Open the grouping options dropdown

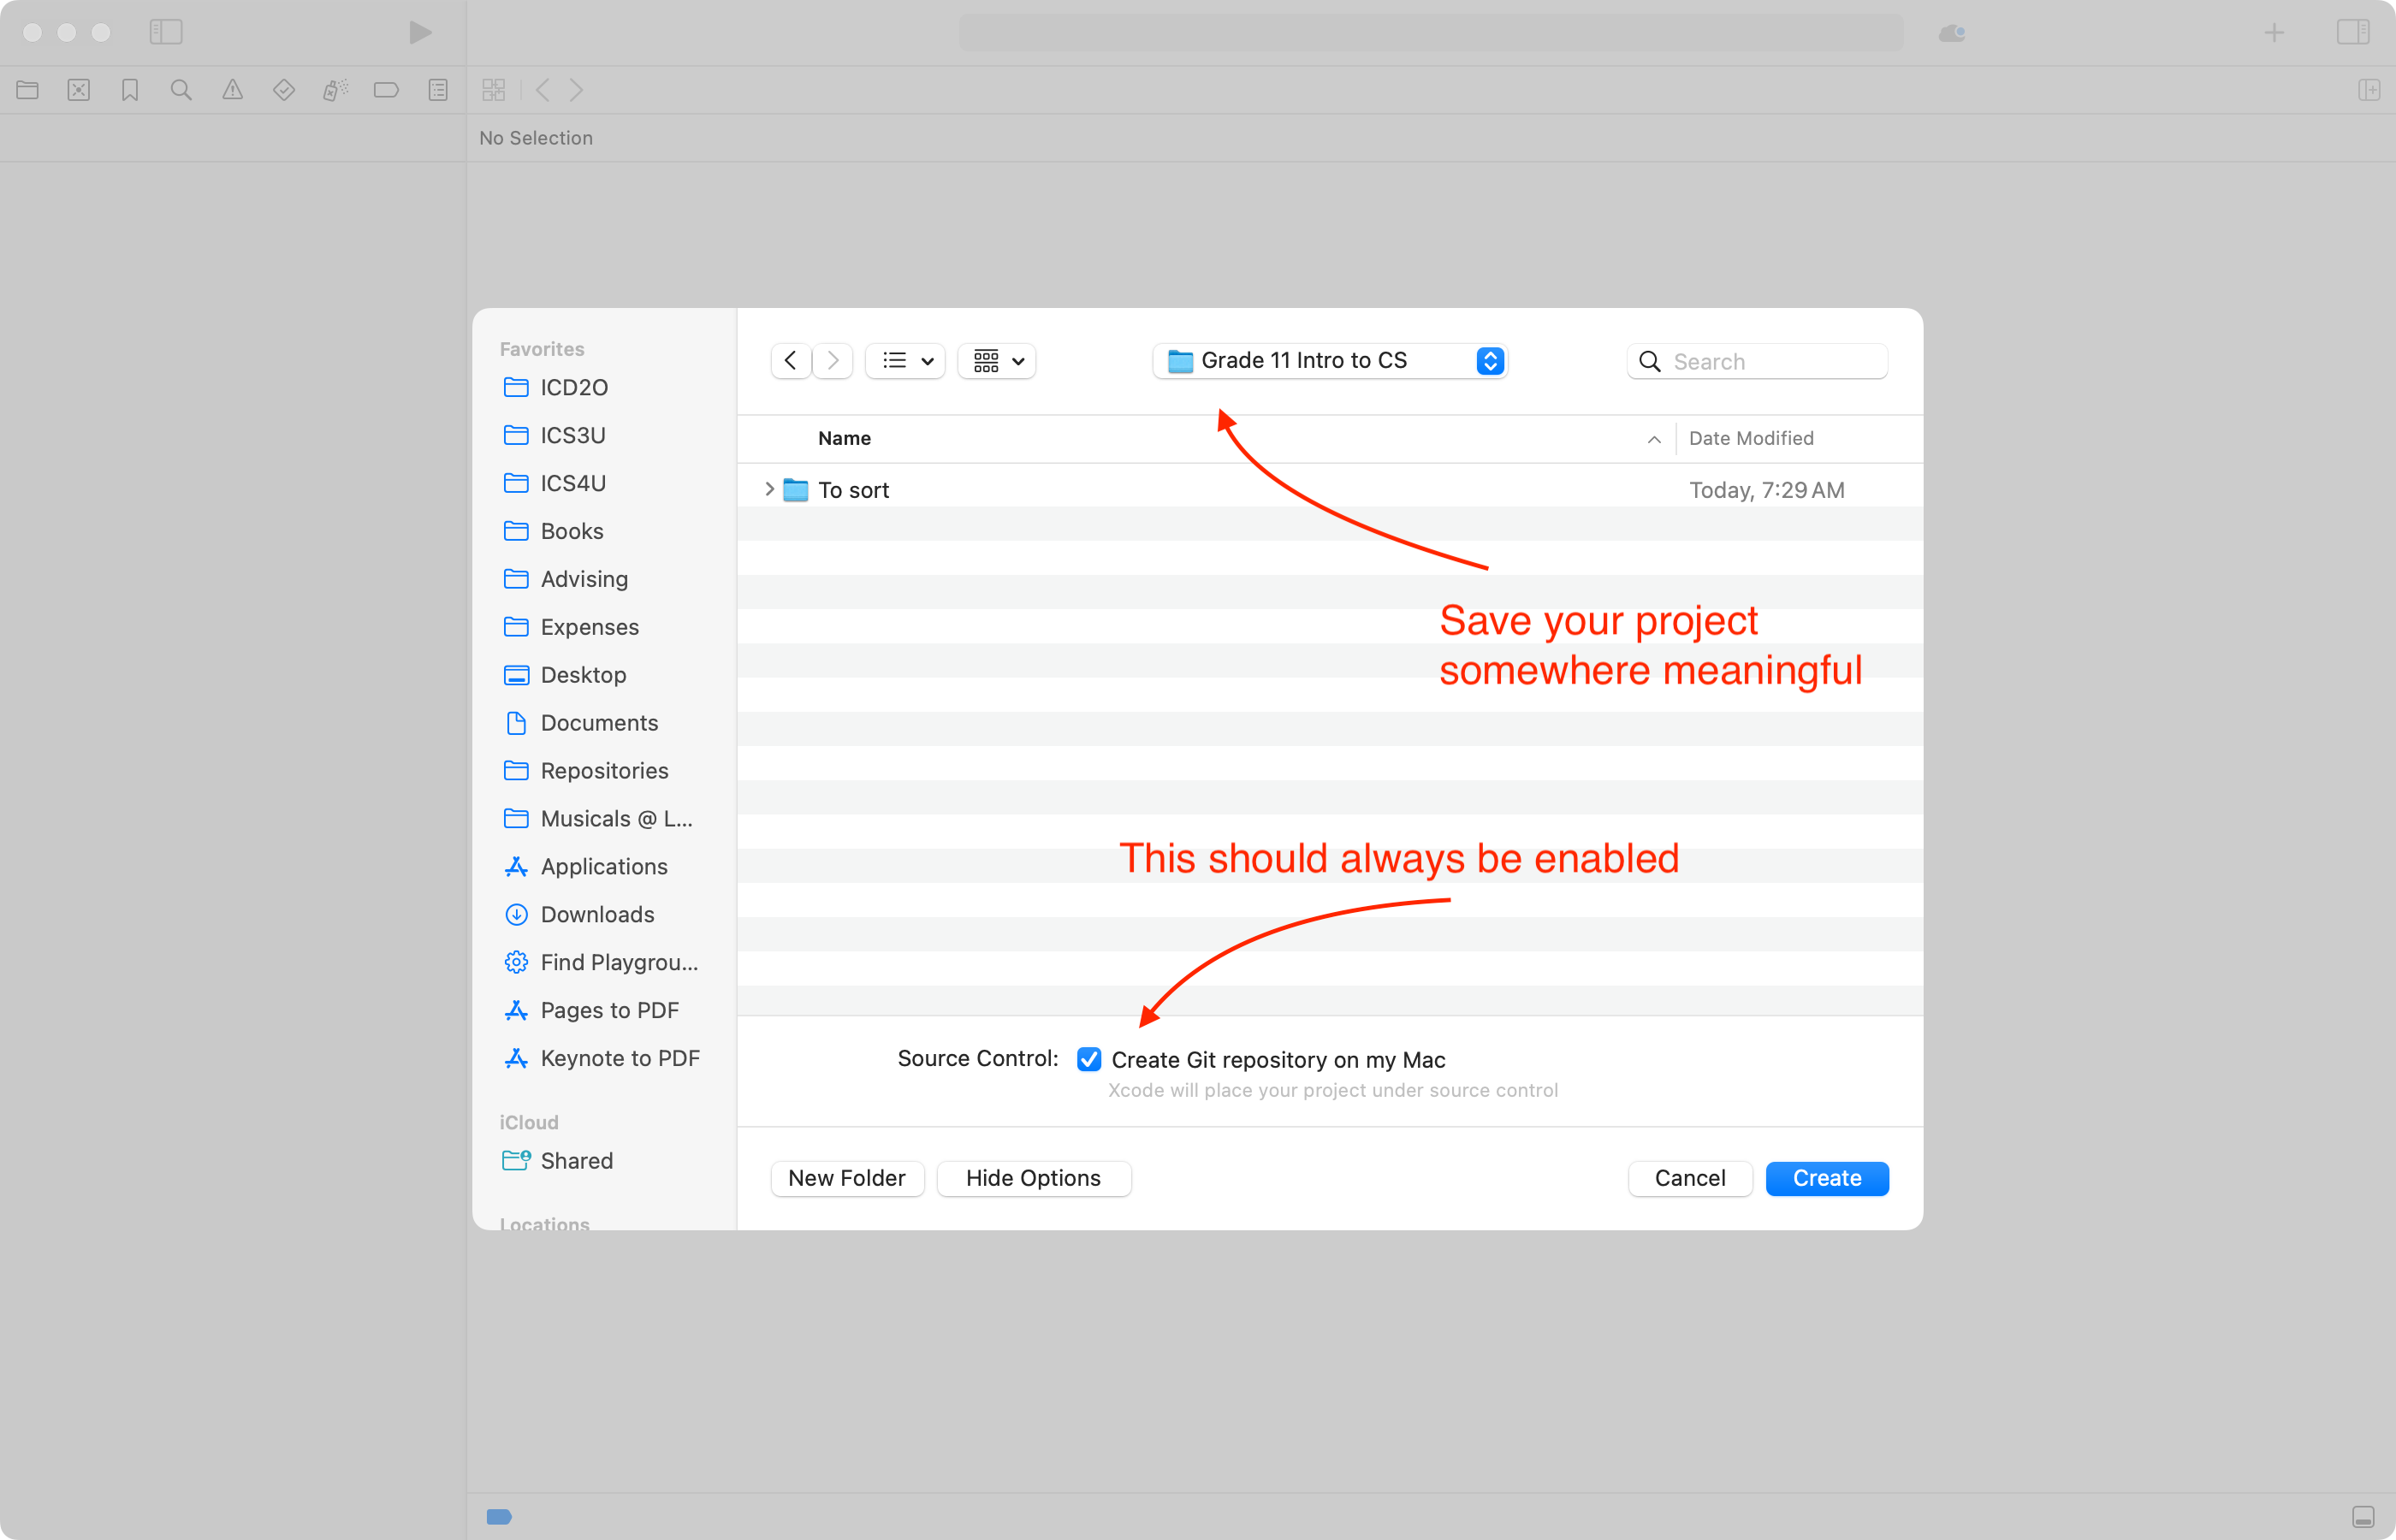[x=997, y=361]
